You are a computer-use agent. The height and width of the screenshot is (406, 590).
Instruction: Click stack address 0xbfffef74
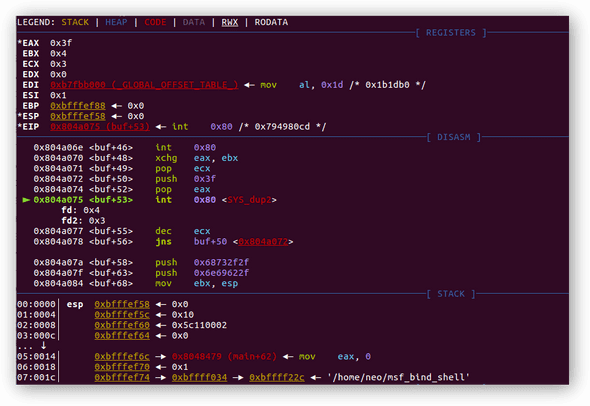[122, 377]
